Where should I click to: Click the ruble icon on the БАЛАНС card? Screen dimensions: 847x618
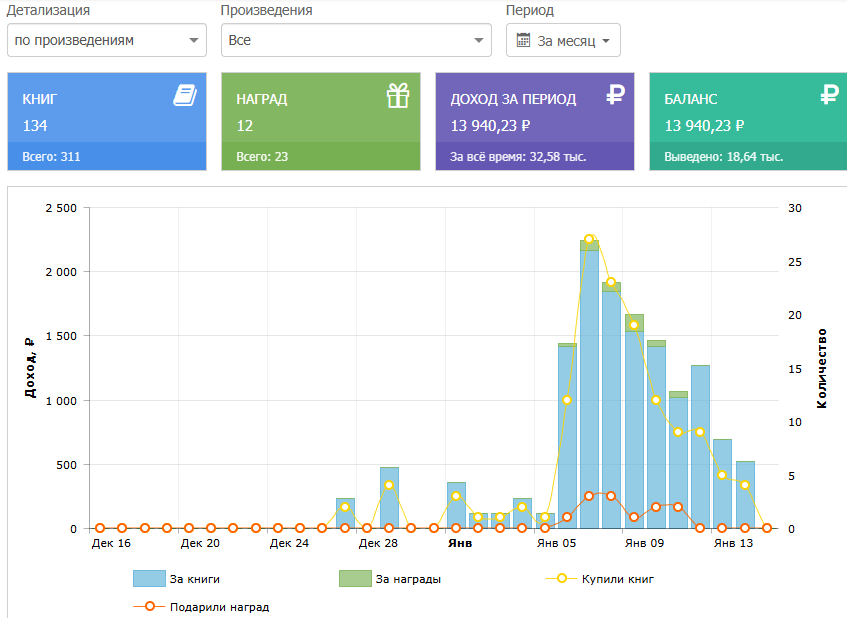pos(830,95)
